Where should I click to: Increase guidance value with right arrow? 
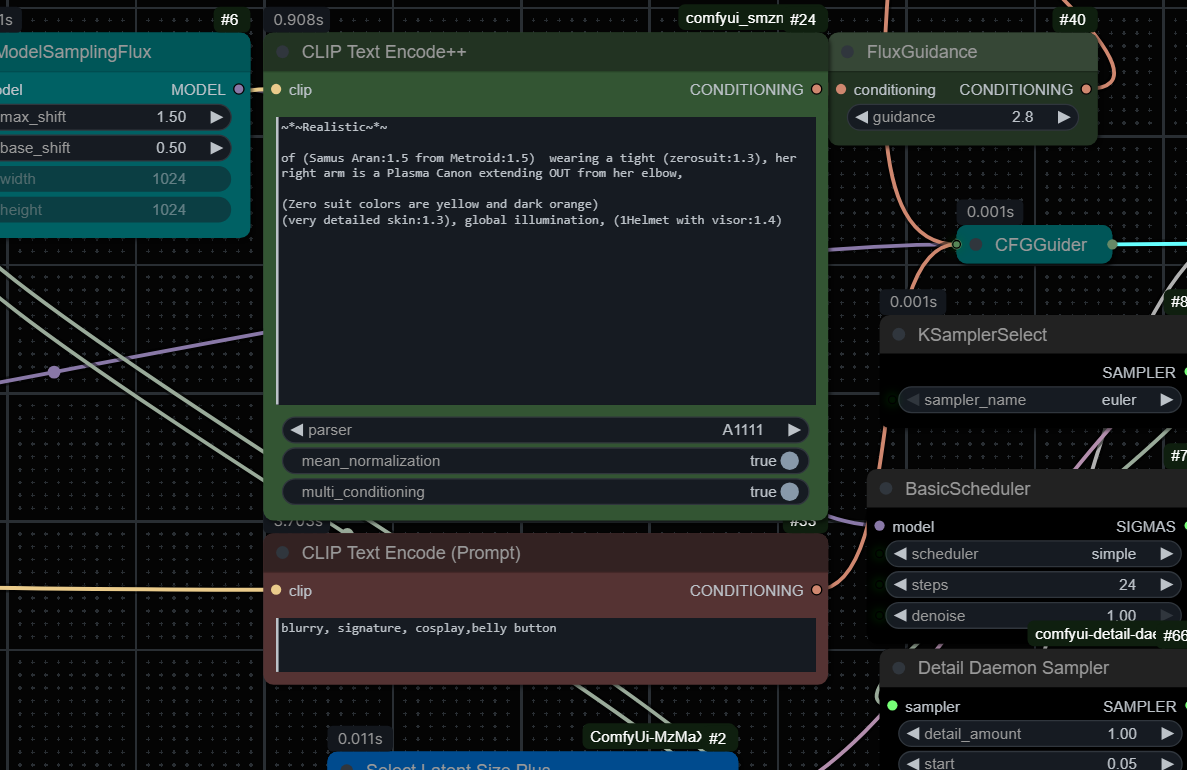1064,117
